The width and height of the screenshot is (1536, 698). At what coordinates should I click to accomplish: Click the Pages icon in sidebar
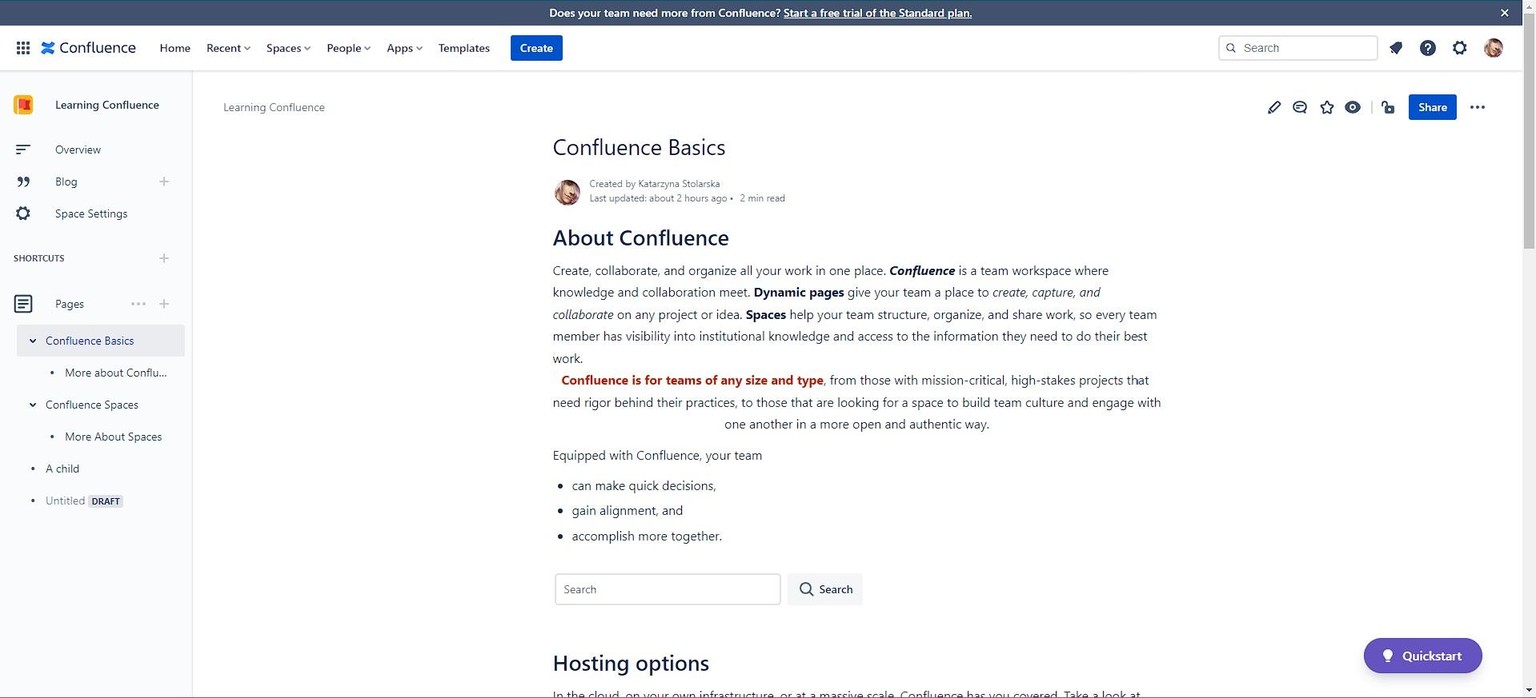(23, 304)
